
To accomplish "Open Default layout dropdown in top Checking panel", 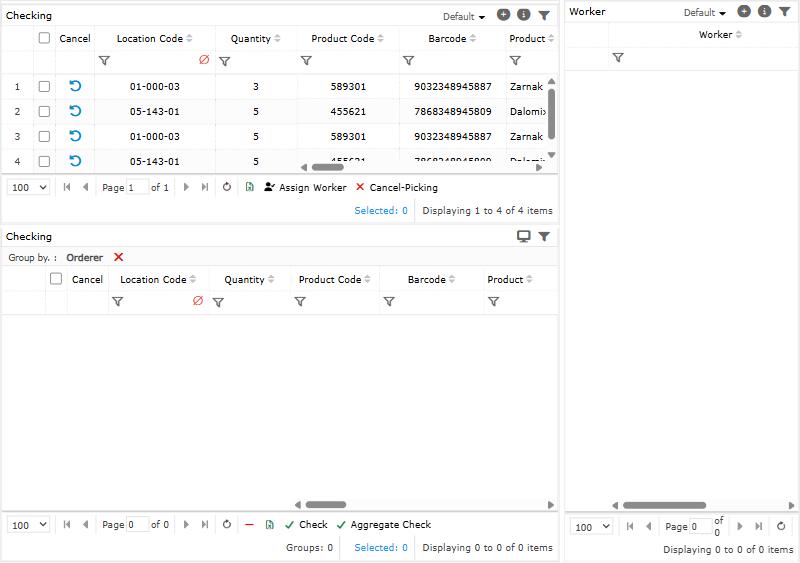I will point(464,16).
